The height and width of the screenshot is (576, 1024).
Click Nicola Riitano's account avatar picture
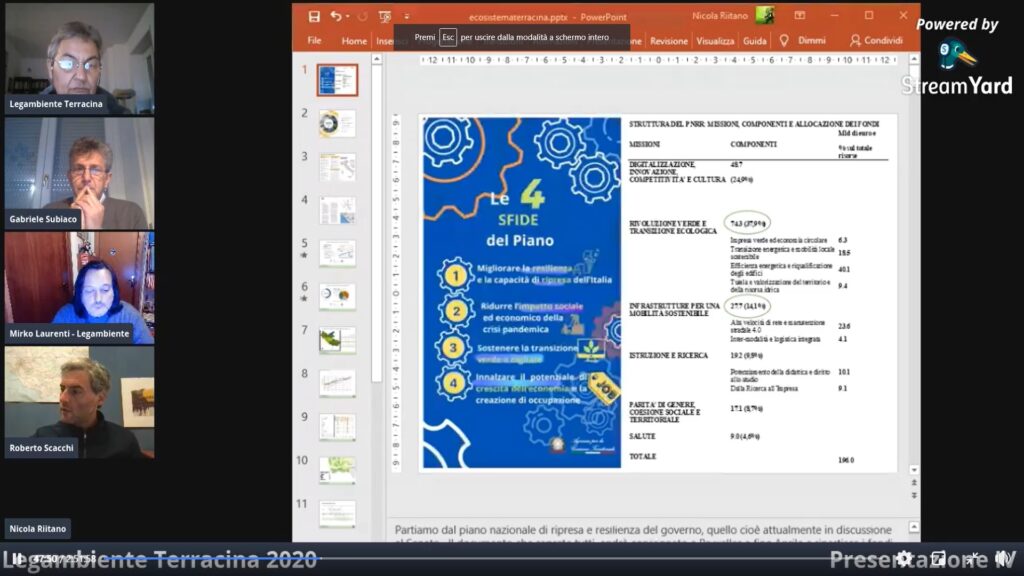pos(765,16)
